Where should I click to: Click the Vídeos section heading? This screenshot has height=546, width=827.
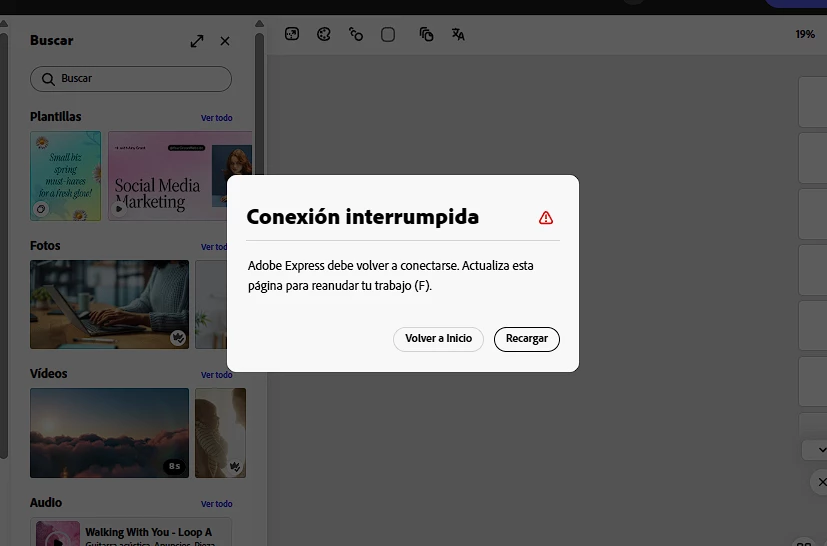tap(49, 373)
